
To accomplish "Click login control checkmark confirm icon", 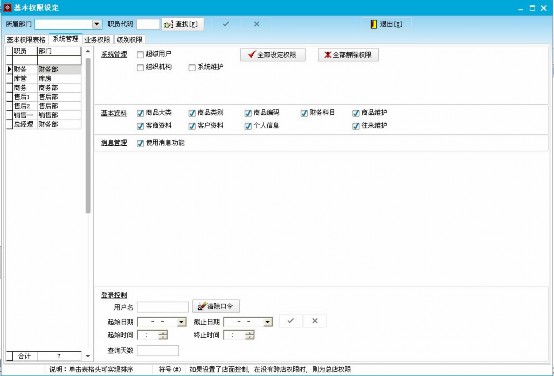I will pos(290,321).
